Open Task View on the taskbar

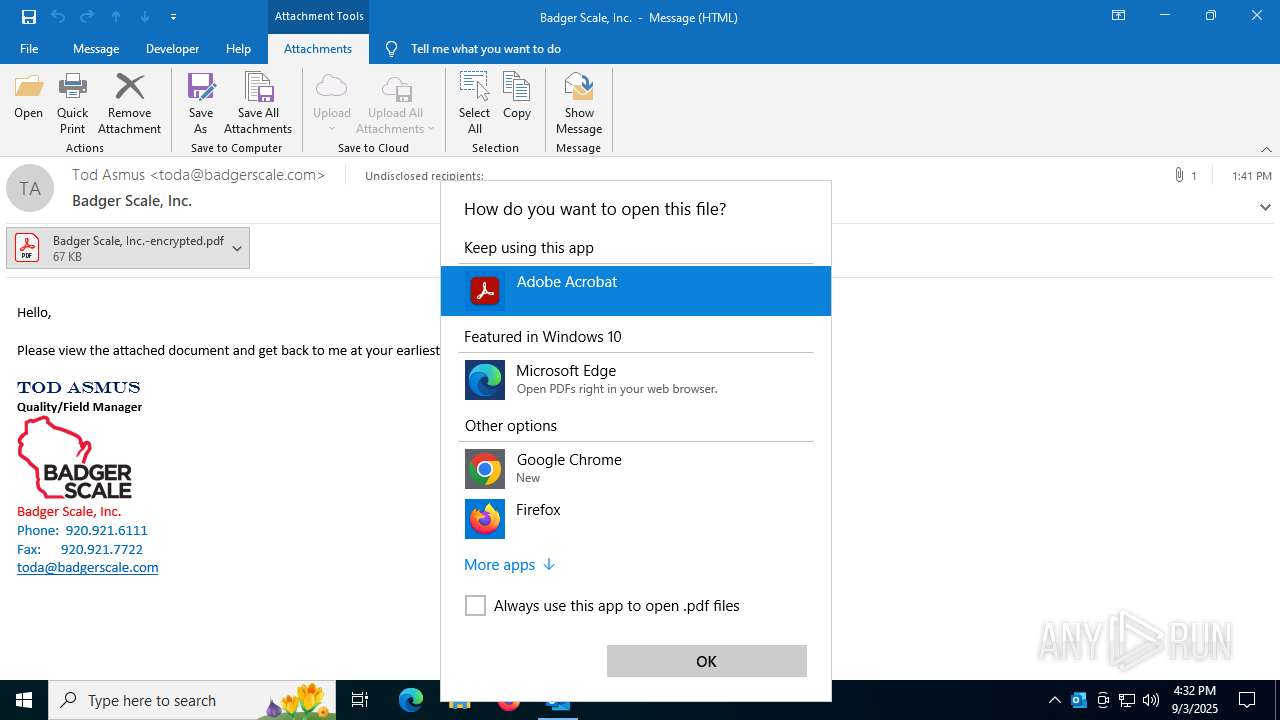click(360, 700)
